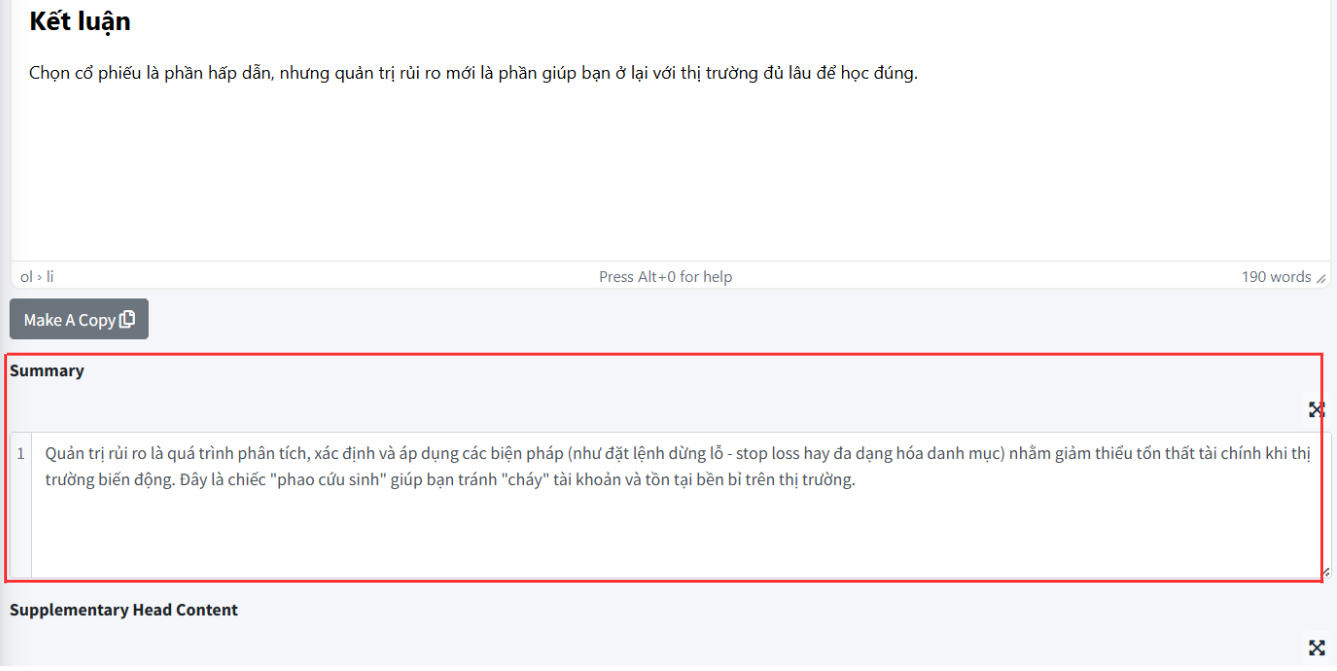Expand Supplementary Head Content editor to fullscreen
1337x671 pixels.
[x=1316, y=647]
